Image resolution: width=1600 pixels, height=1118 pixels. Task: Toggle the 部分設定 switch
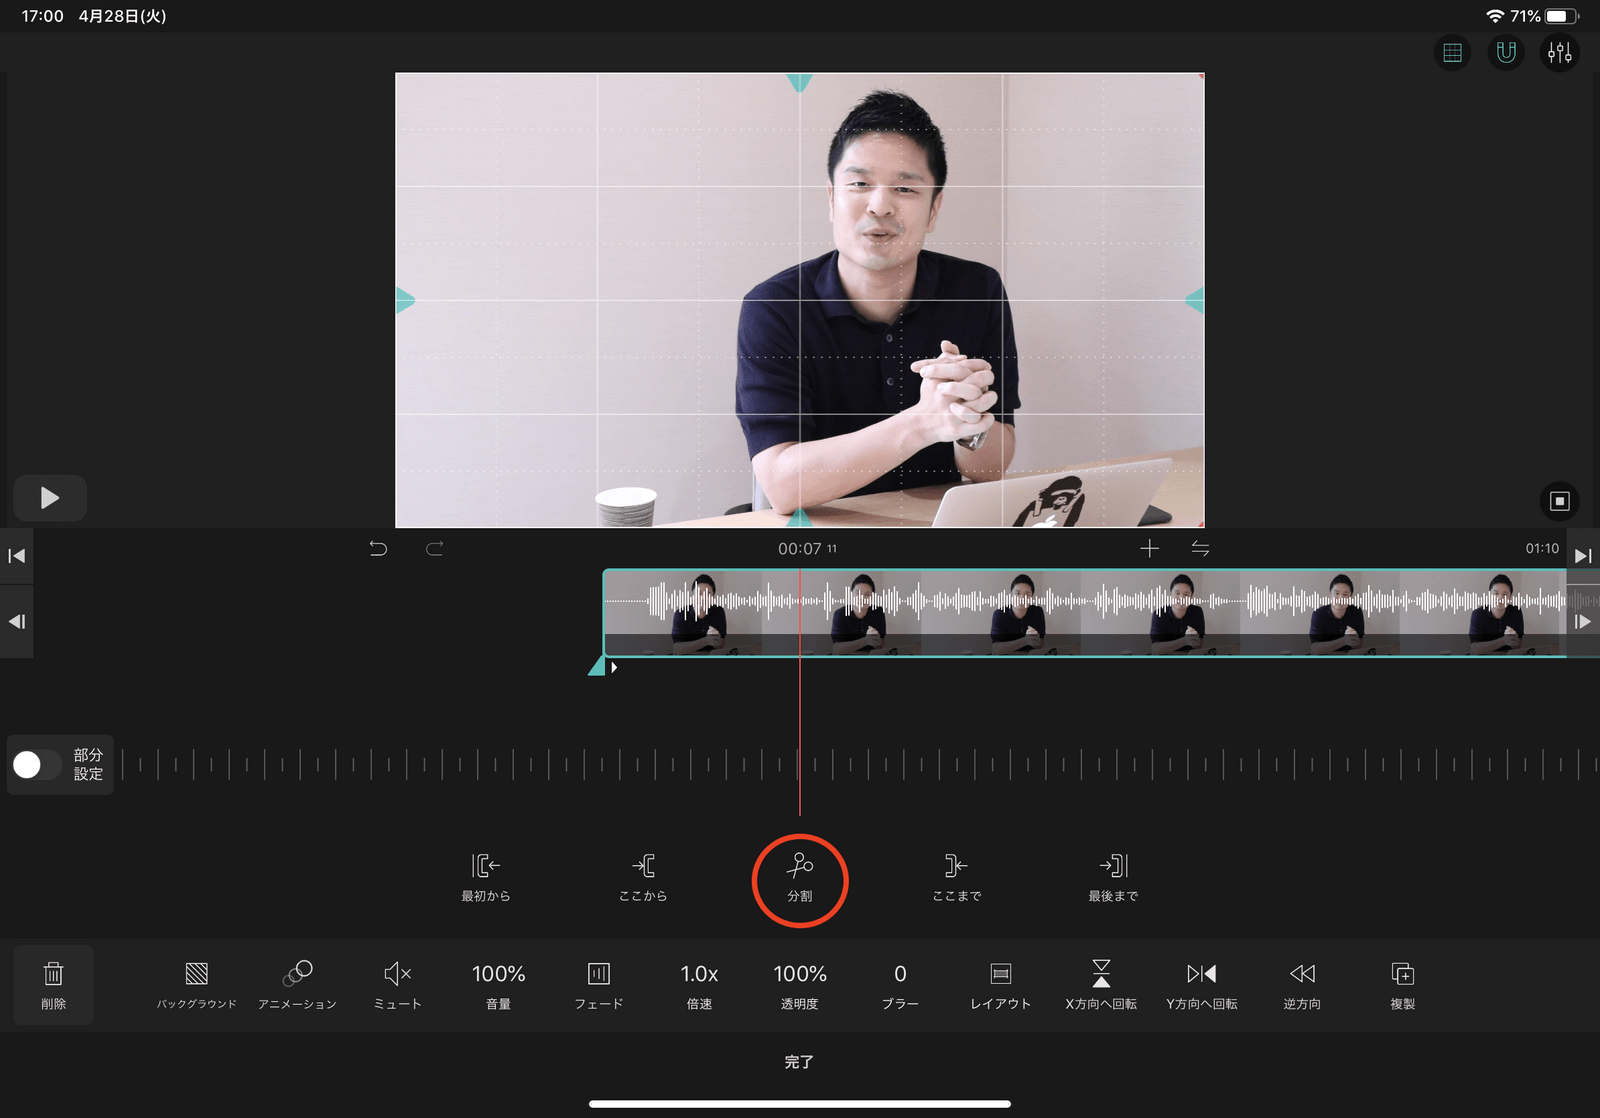(38, 765)
